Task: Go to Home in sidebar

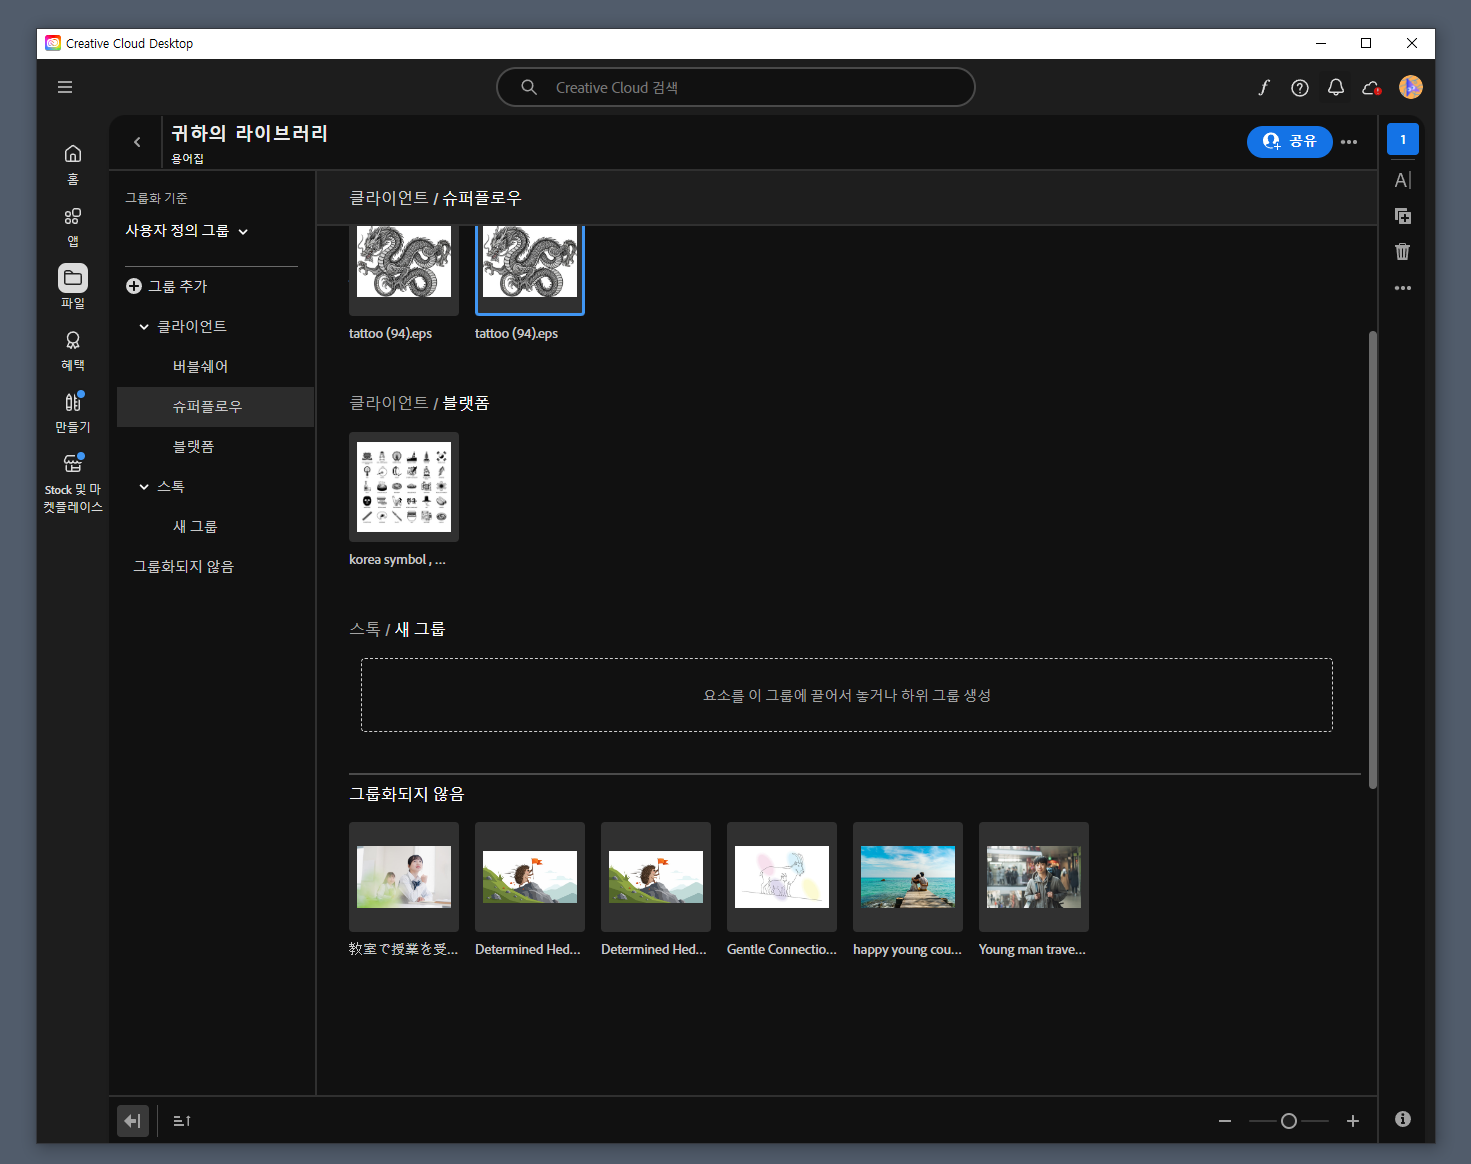Action: (73, 164)
